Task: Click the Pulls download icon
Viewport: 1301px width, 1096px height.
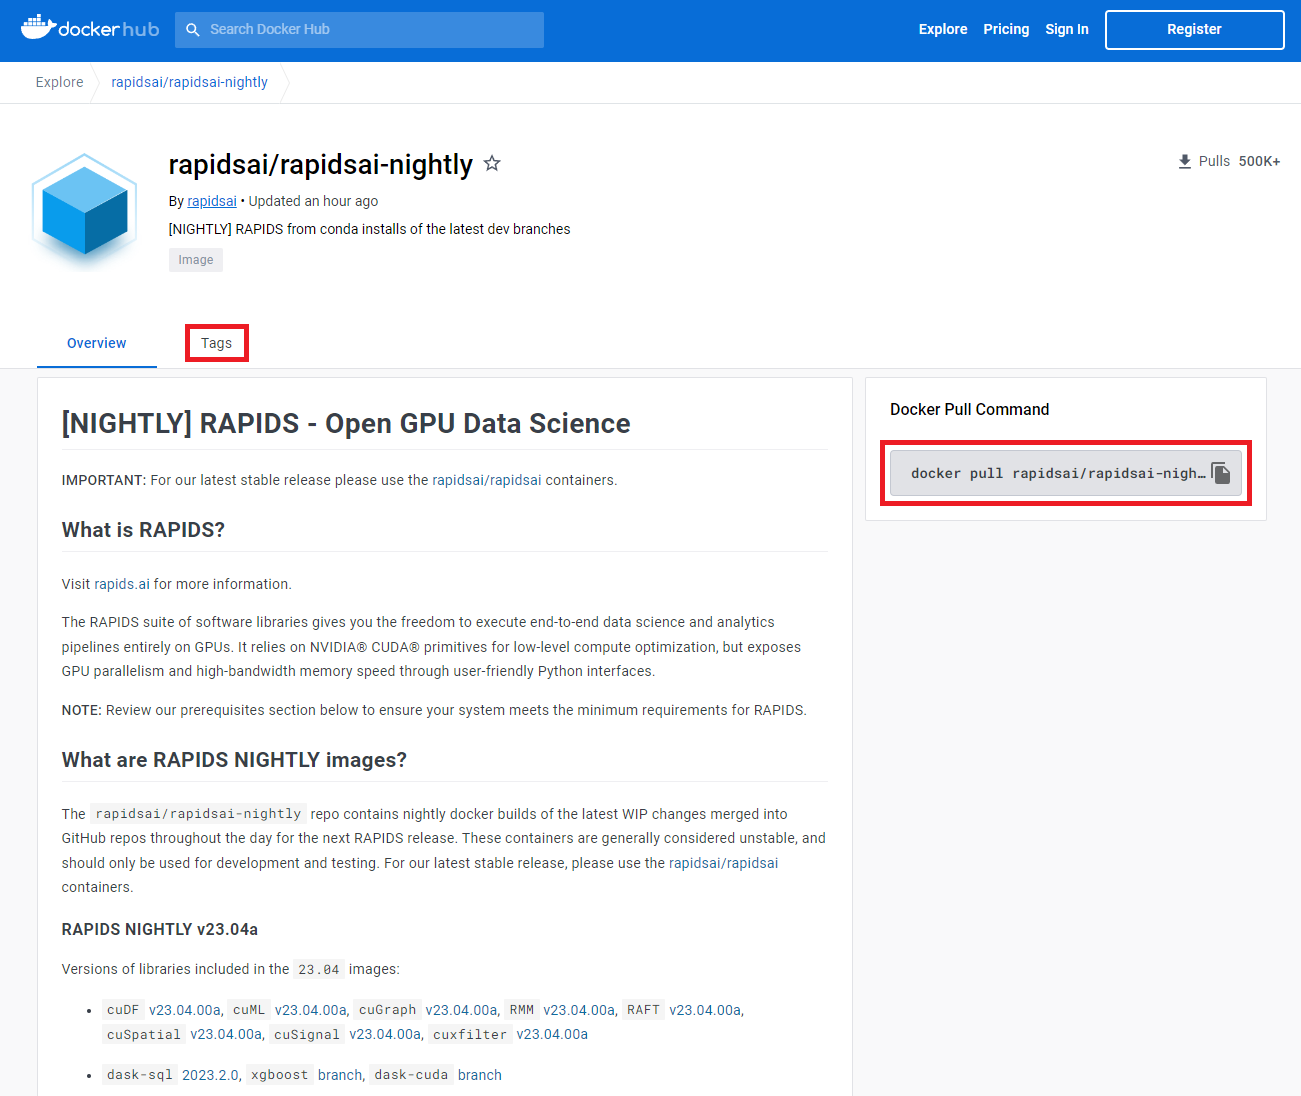Action: click(x=1184, y=161)
